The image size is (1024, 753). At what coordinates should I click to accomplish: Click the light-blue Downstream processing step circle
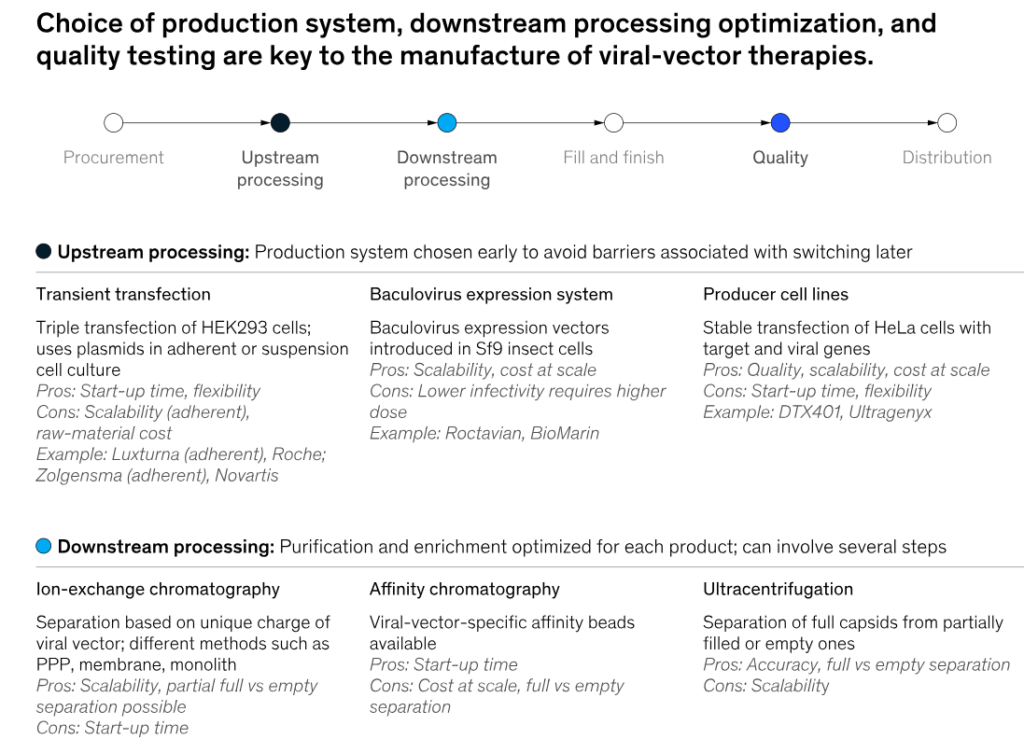447,123
